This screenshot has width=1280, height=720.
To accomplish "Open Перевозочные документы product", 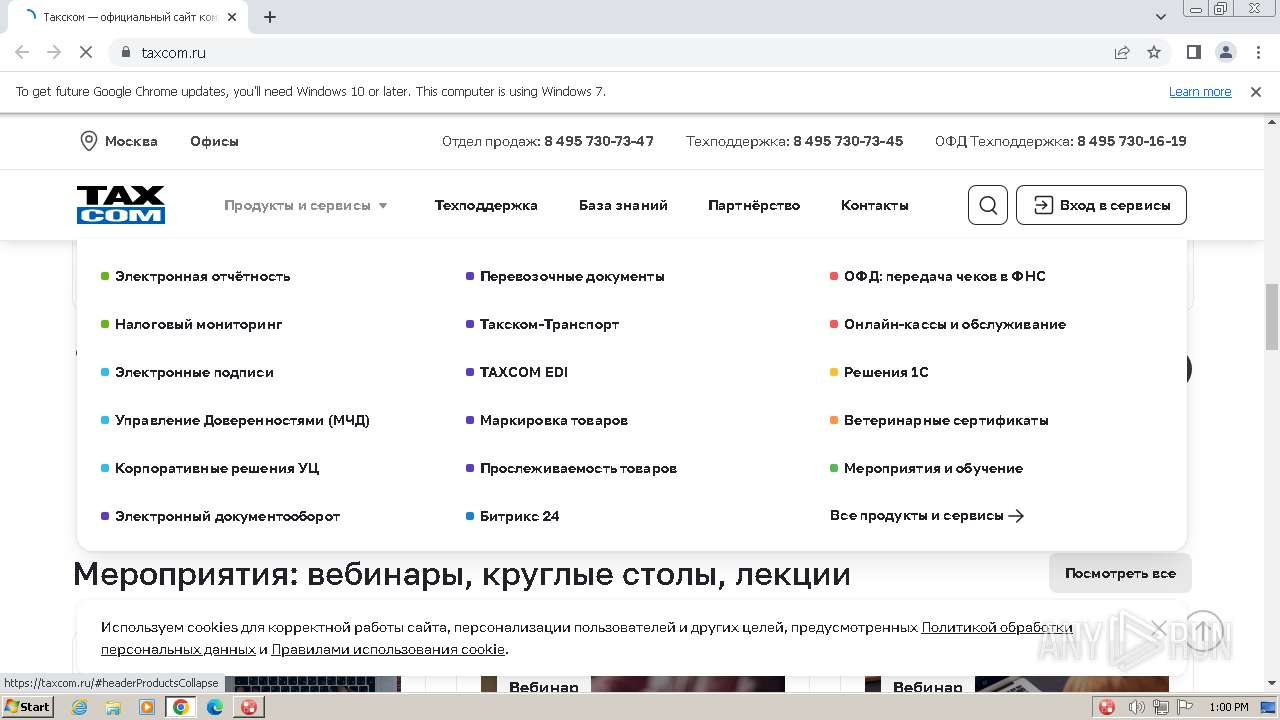I will click(x=572, y=276).
